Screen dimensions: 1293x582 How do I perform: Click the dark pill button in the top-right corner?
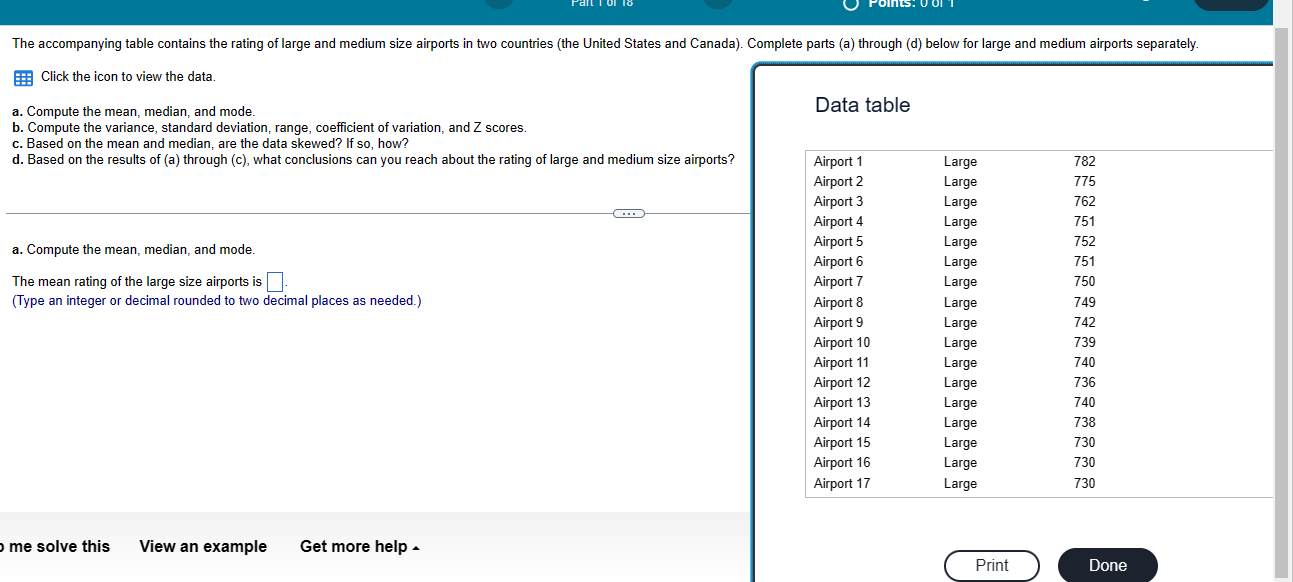pyautogui.click(x=1231, y=4)
